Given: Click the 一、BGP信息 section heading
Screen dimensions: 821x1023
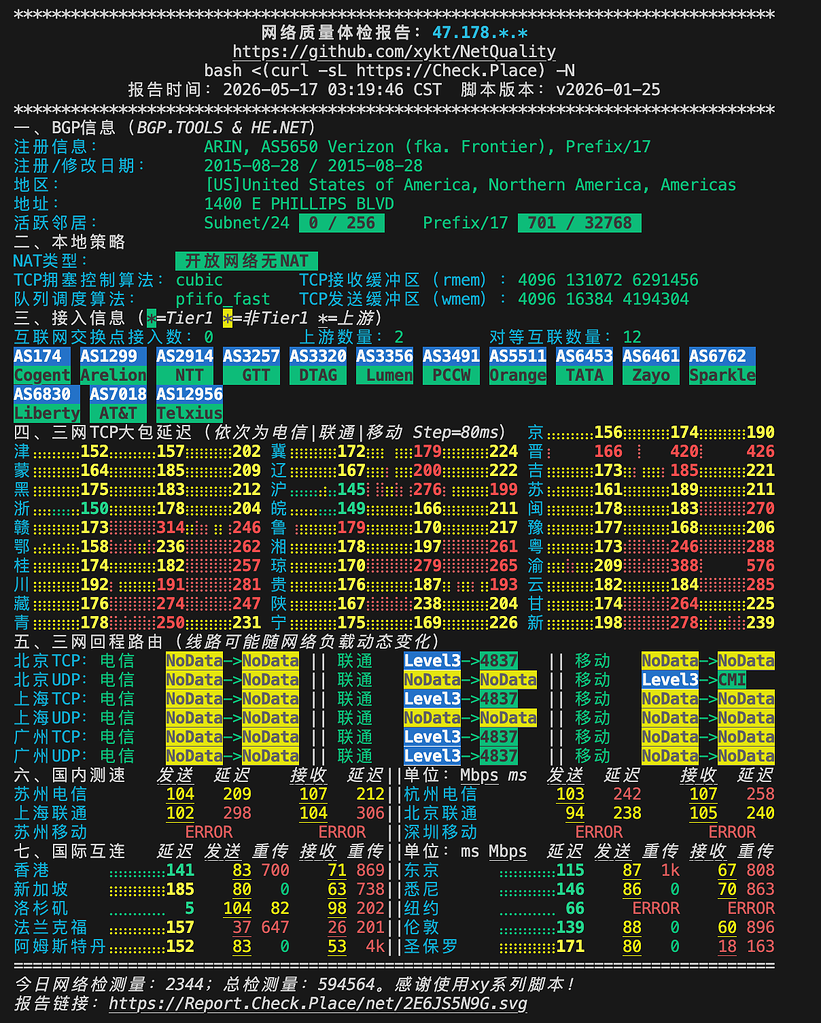Looking at the screenshot, I should [x=164, y=128].
